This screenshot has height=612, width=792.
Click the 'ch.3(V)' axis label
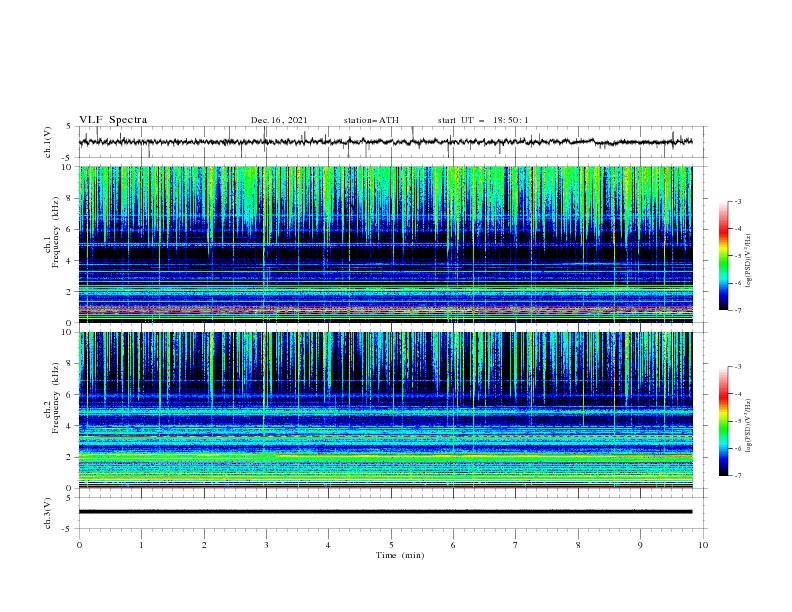click(48, 513)
